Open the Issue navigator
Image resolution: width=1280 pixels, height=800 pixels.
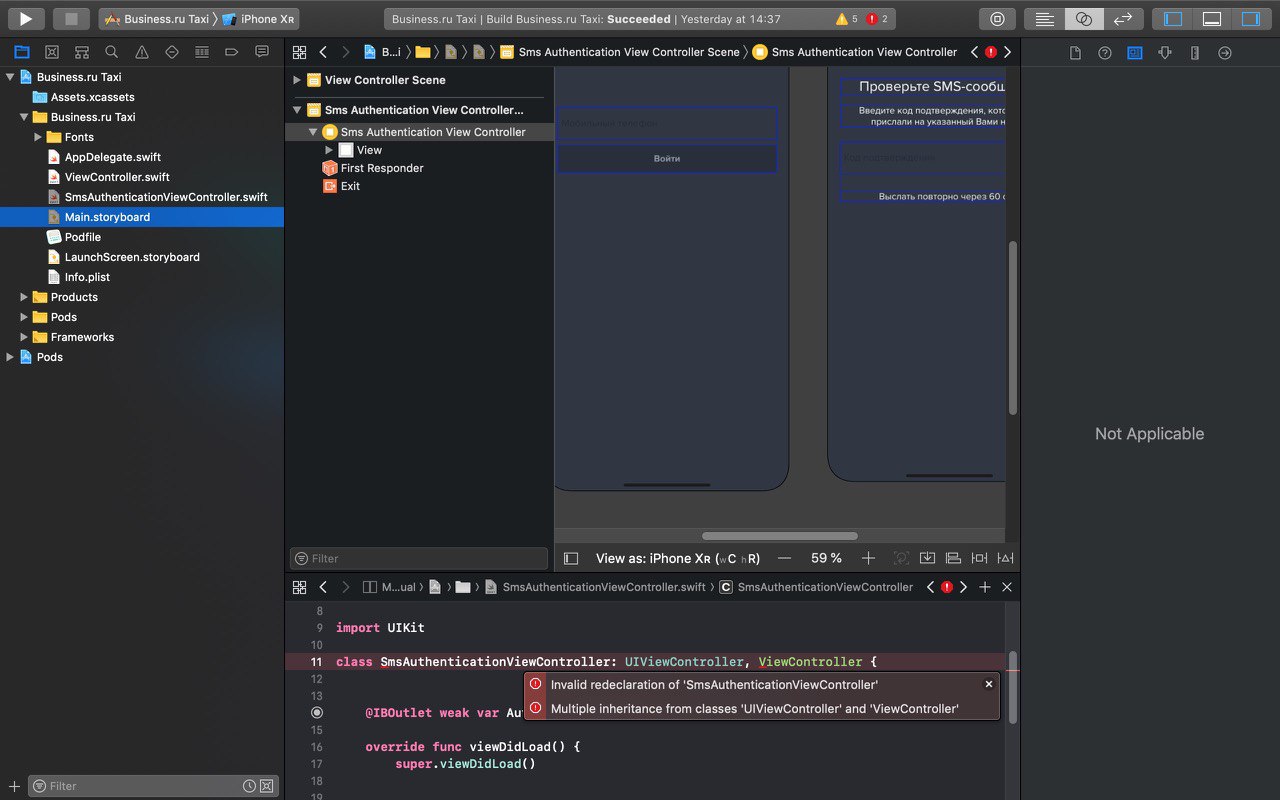142,52
